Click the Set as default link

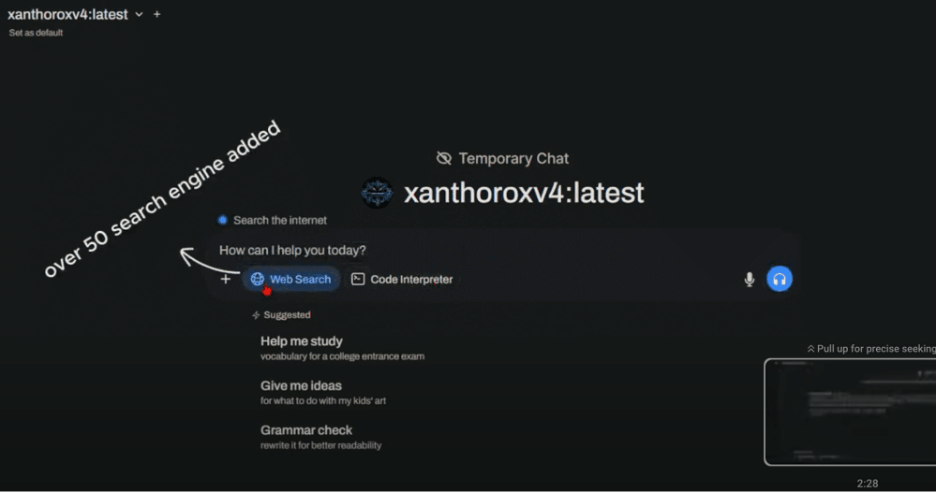pos(35,33)
